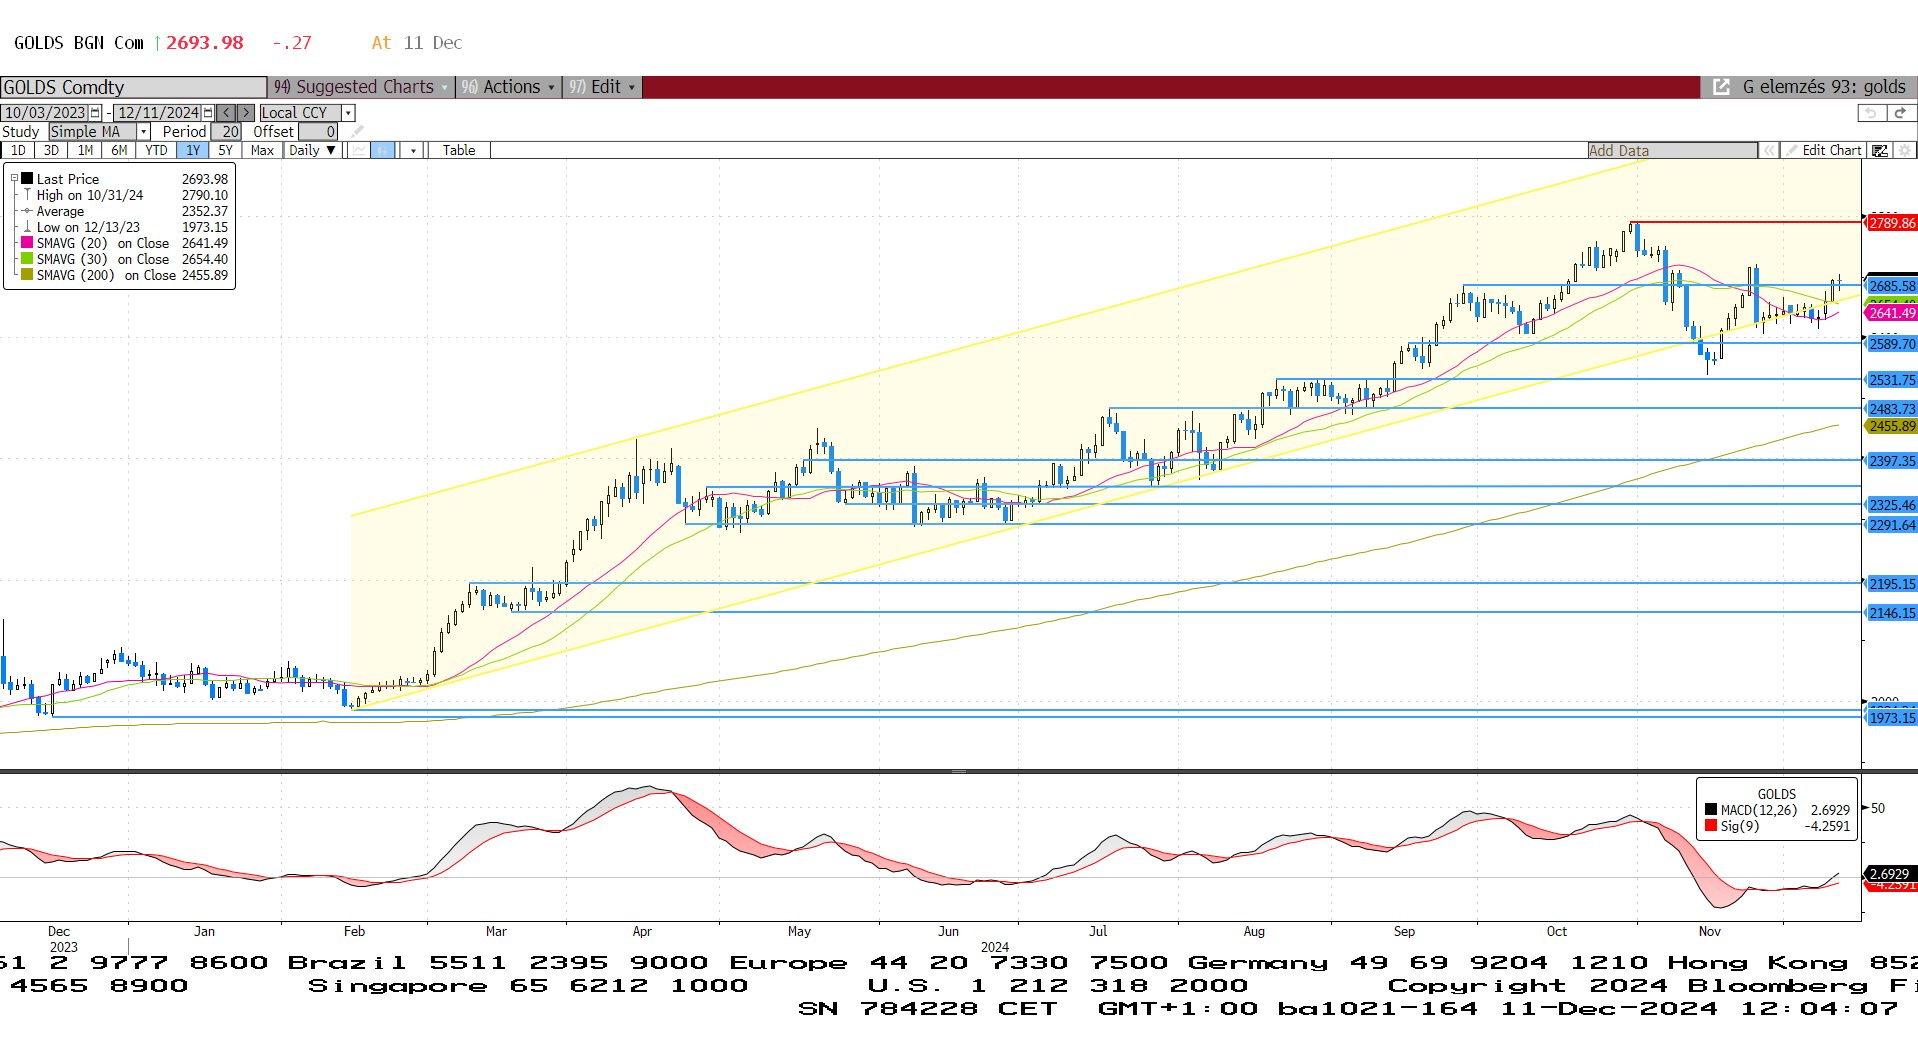Select the 2195.15 price level label
The width and height of the screenshot is (1918, 1064).
point(1891,584)
